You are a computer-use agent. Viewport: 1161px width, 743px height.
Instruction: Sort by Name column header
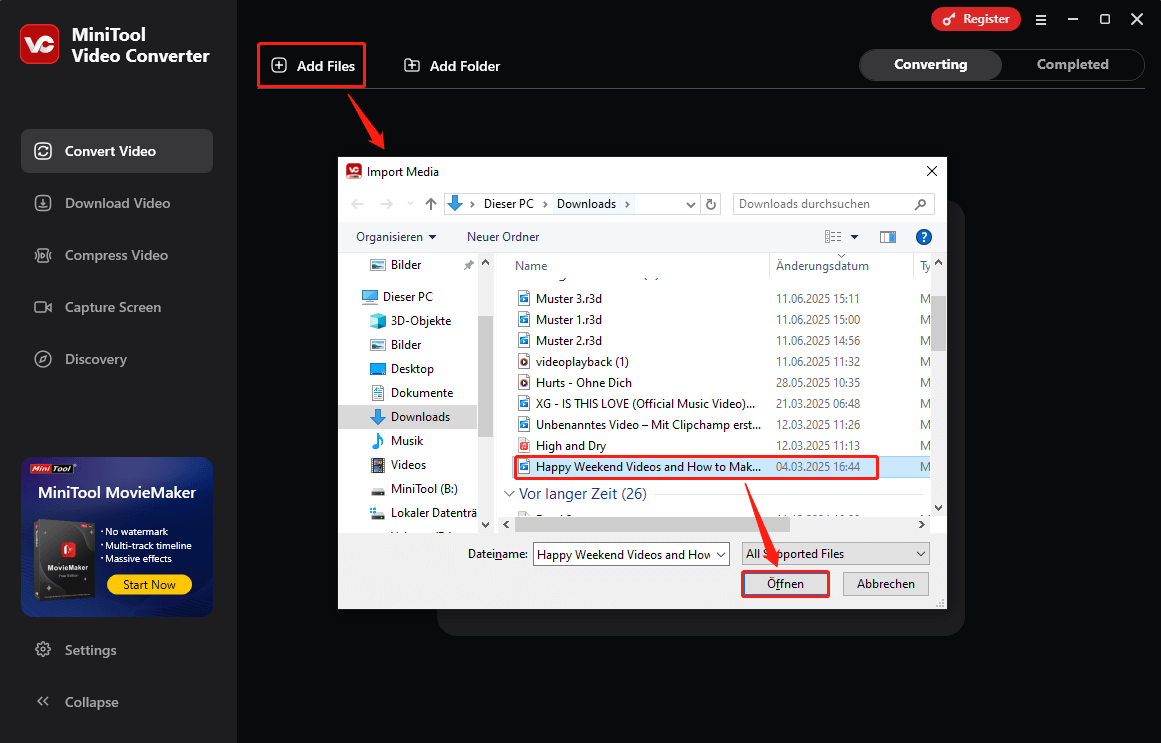[531, 266]
